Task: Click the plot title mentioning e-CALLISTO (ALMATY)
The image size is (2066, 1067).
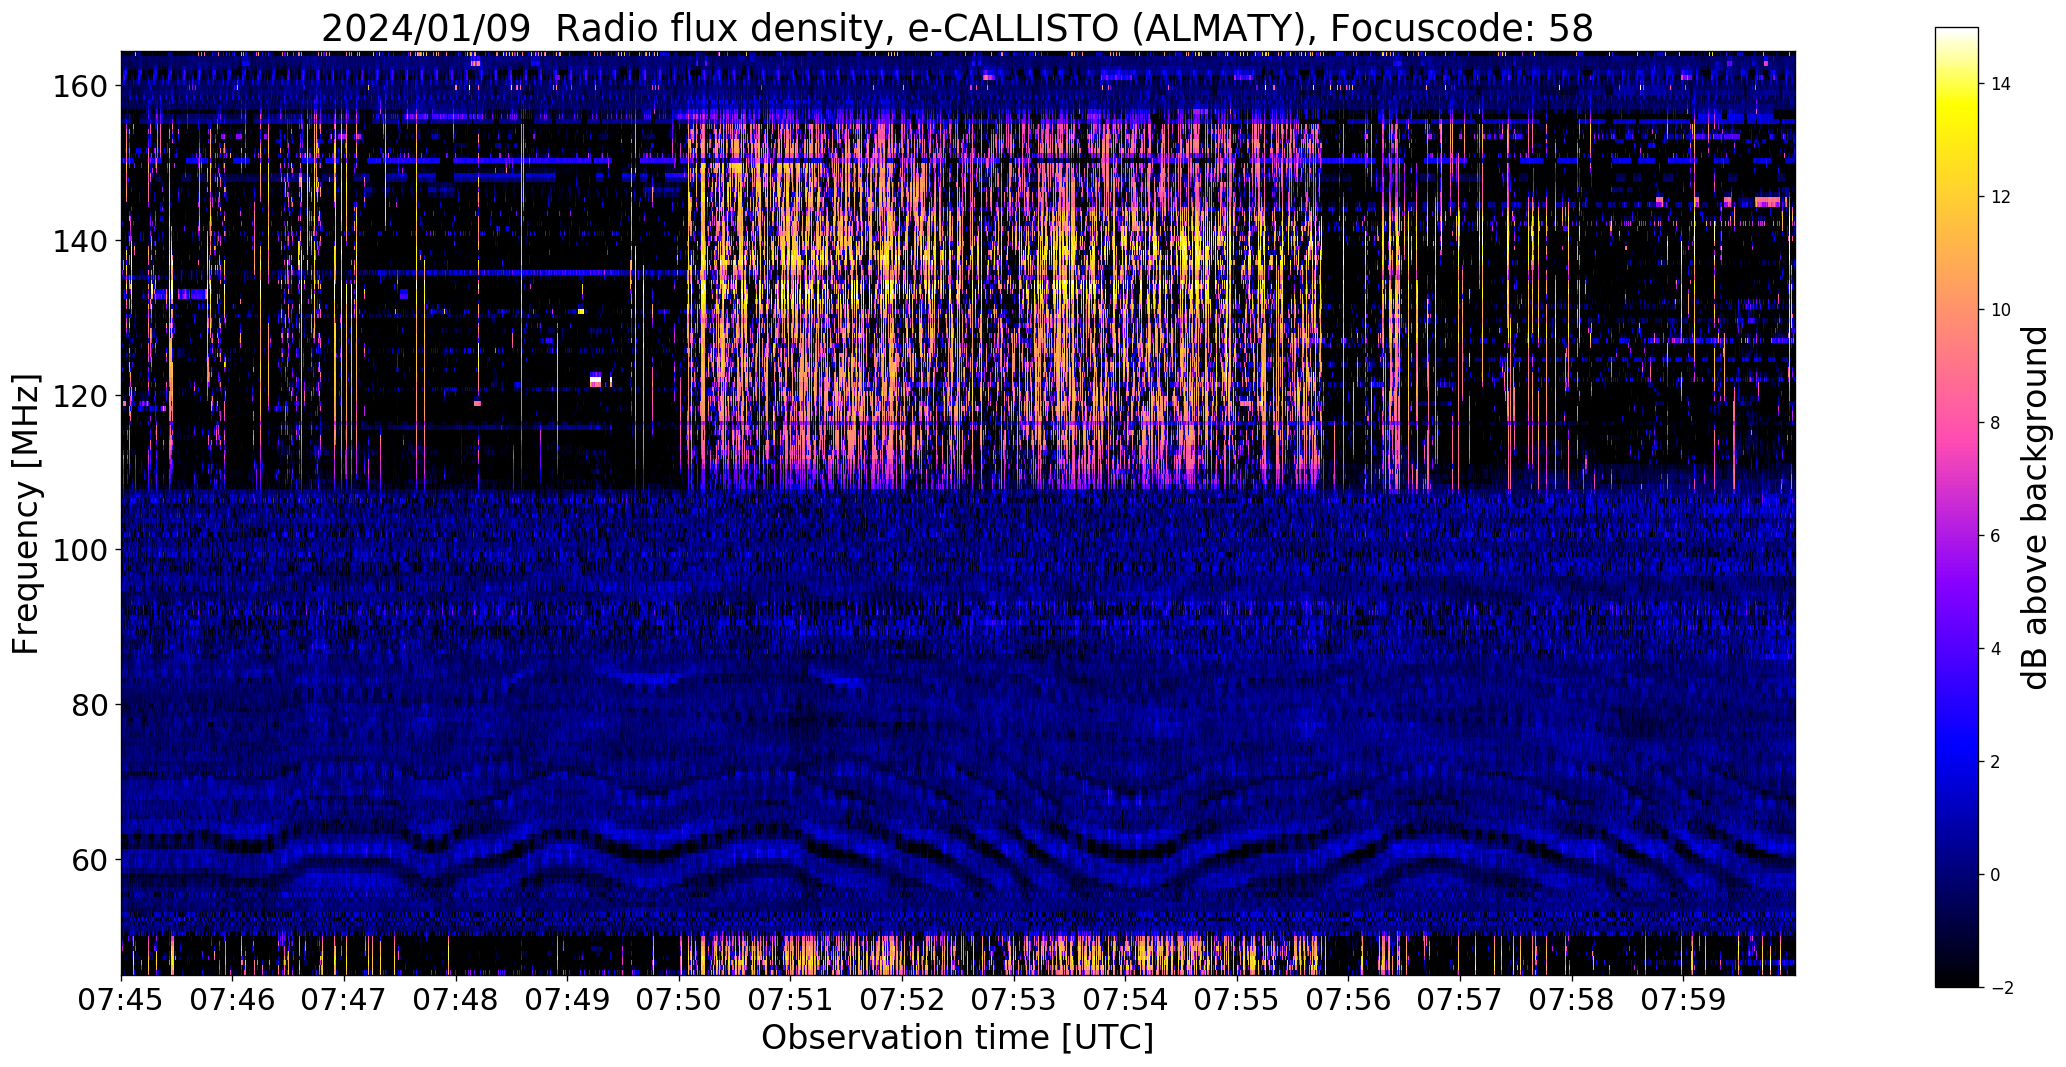Action: (x=957, y=28)
